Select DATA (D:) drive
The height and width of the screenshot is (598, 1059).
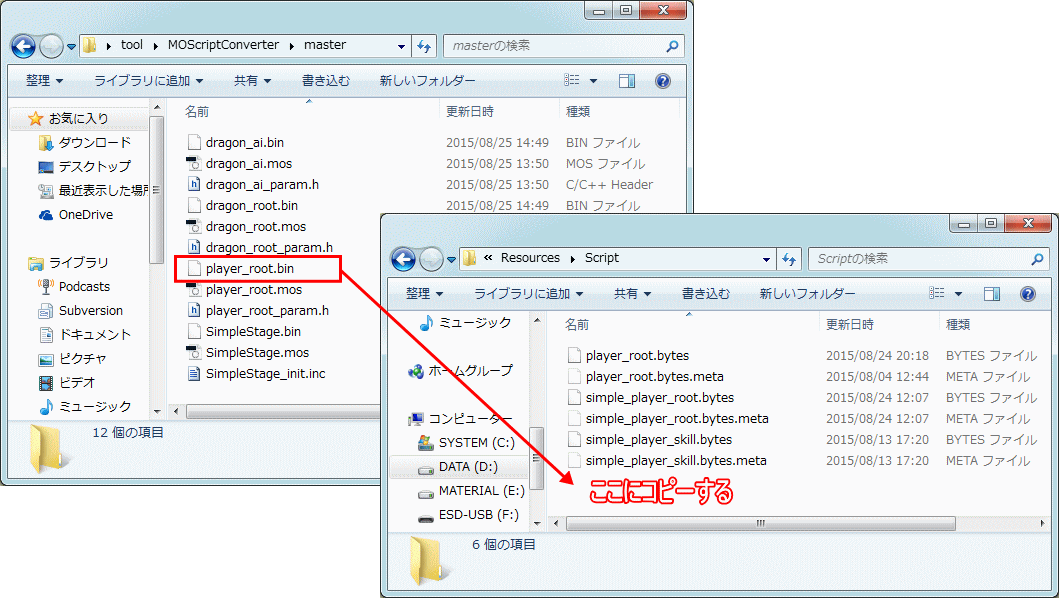459,467
